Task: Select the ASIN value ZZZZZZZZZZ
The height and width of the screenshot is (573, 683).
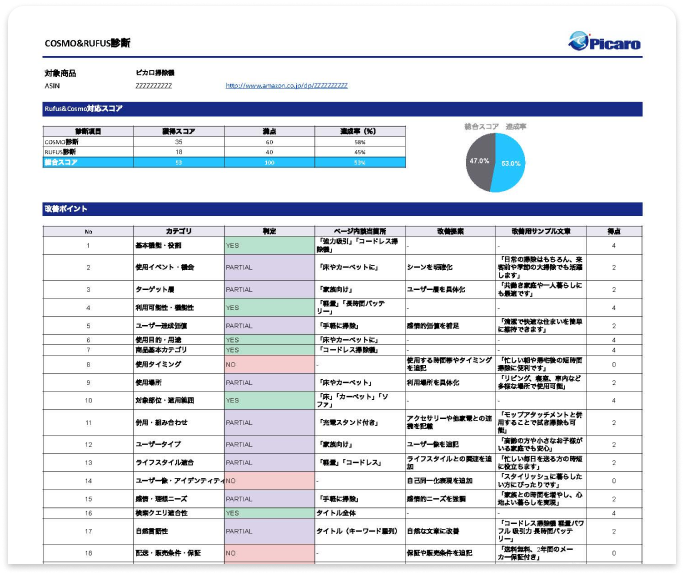Action: tap(153, 85)
